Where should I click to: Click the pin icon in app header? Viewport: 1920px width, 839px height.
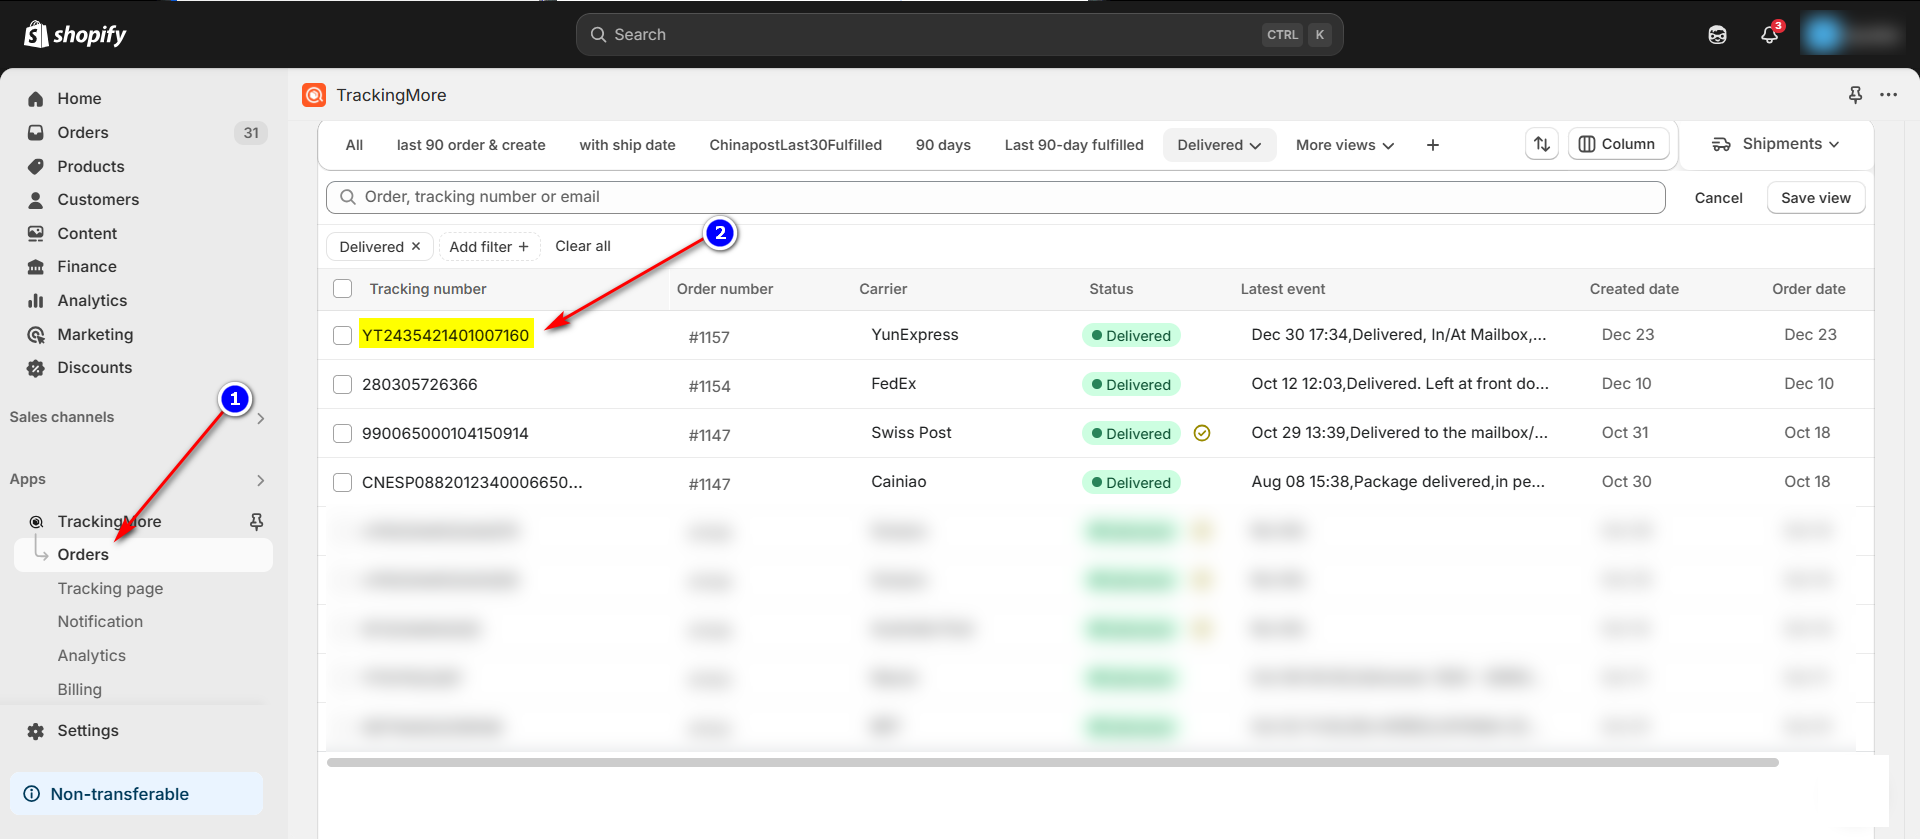[1855, 95]
